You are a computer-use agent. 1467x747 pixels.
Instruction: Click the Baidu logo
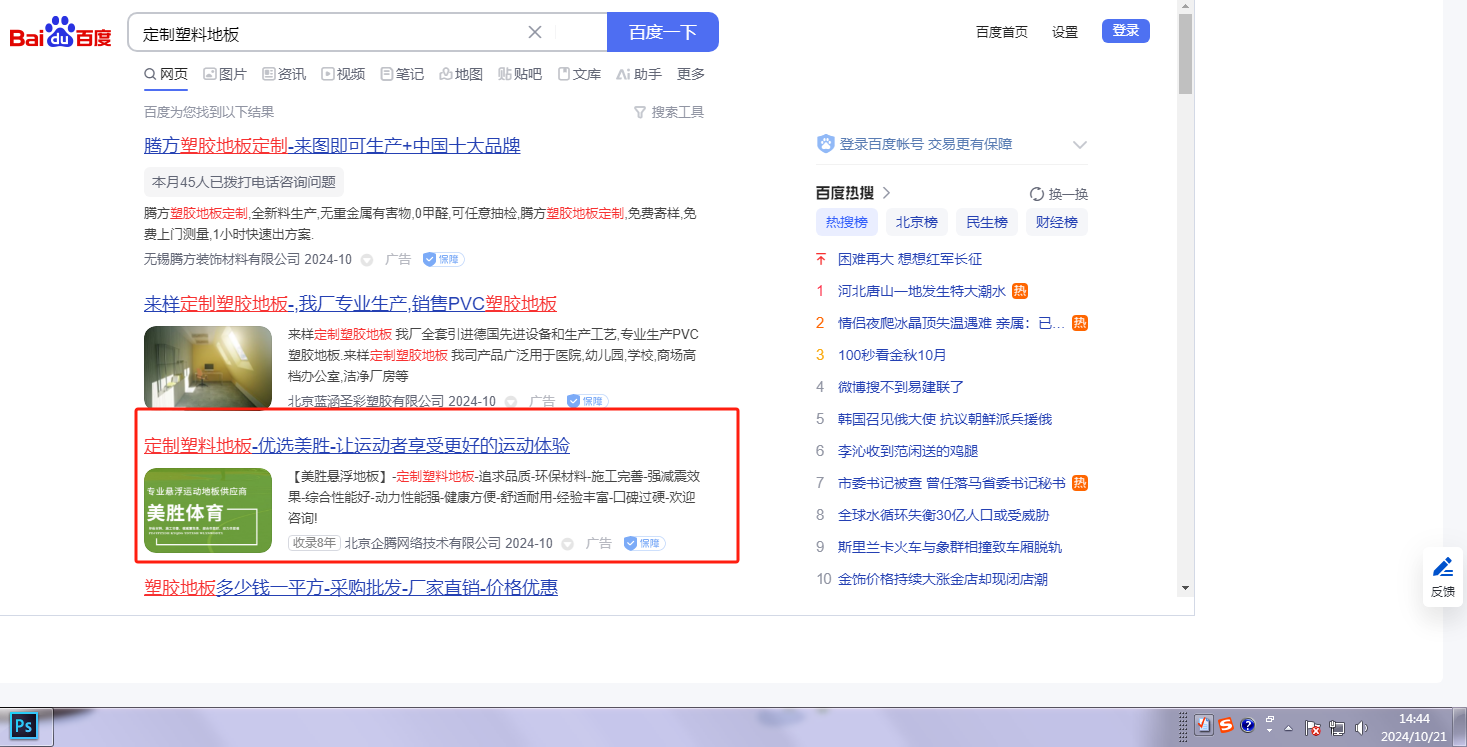pos(61,33)
